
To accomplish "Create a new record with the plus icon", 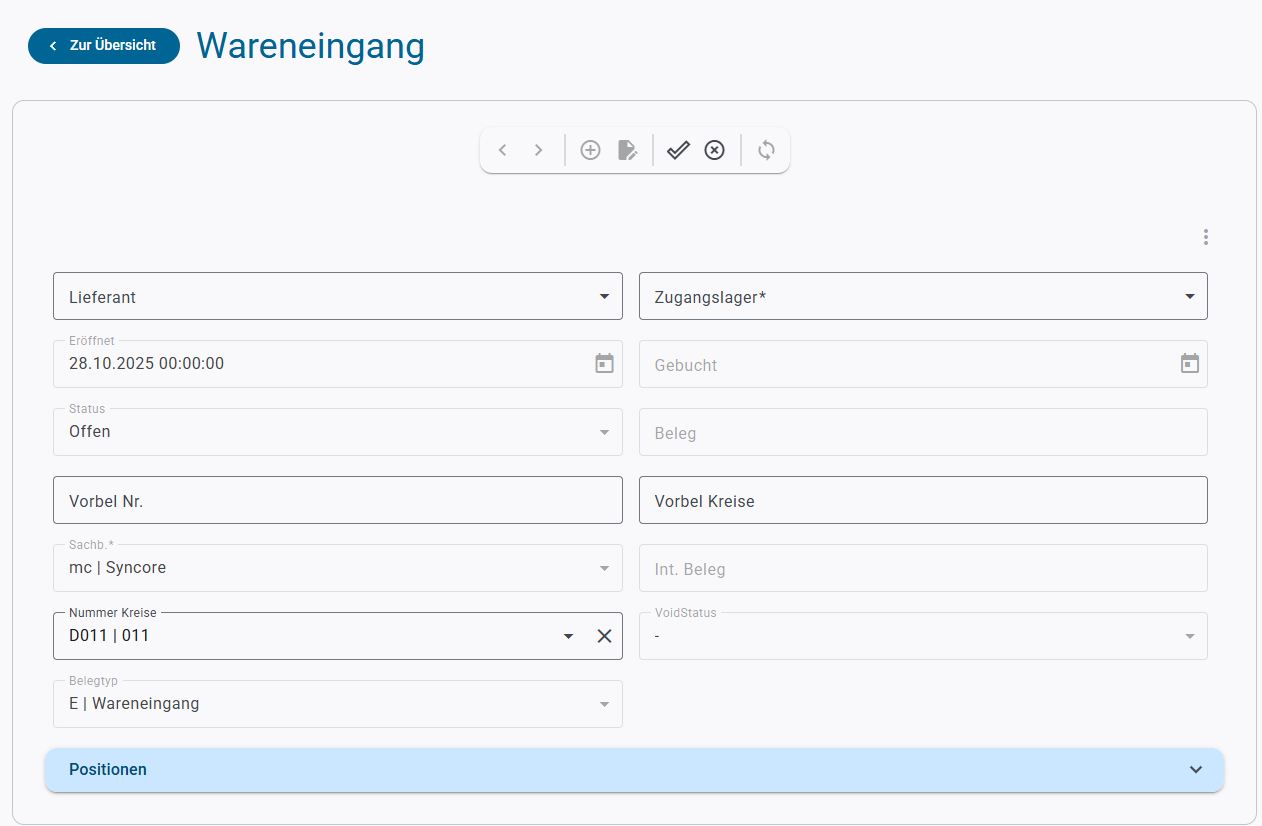I will [x=590, y=149].
